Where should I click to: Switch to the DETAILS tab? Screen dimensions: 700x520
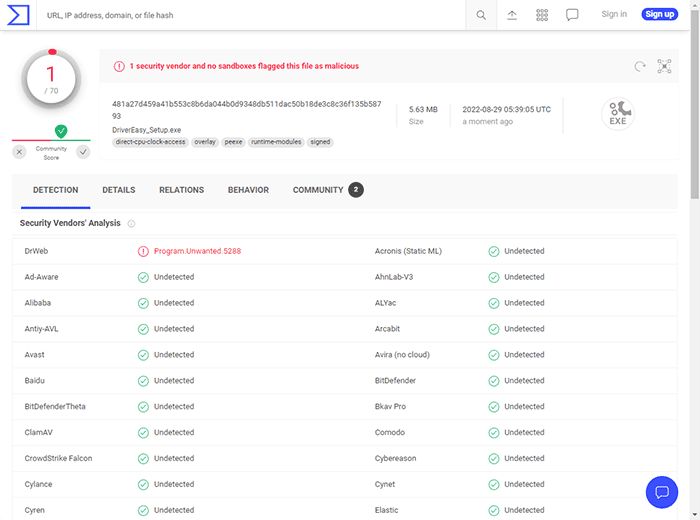coord(119,190)
